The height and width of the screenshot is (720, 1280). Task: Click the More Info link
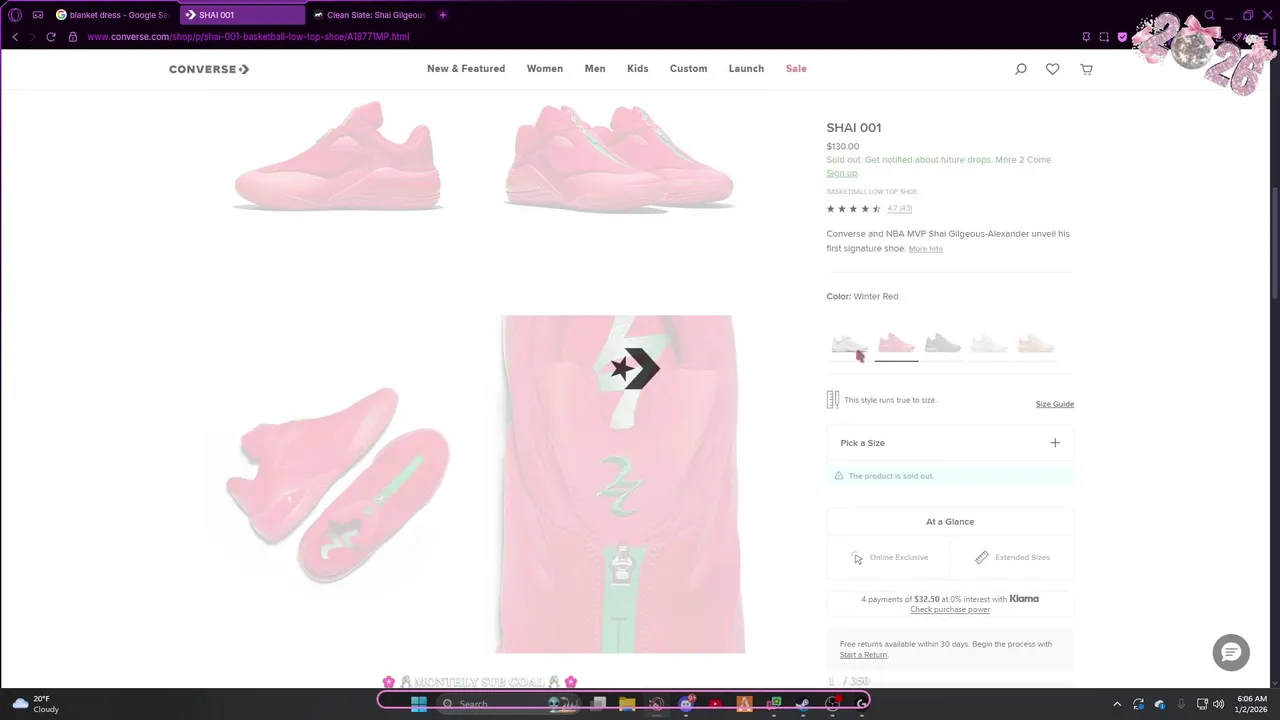point(925,249)
